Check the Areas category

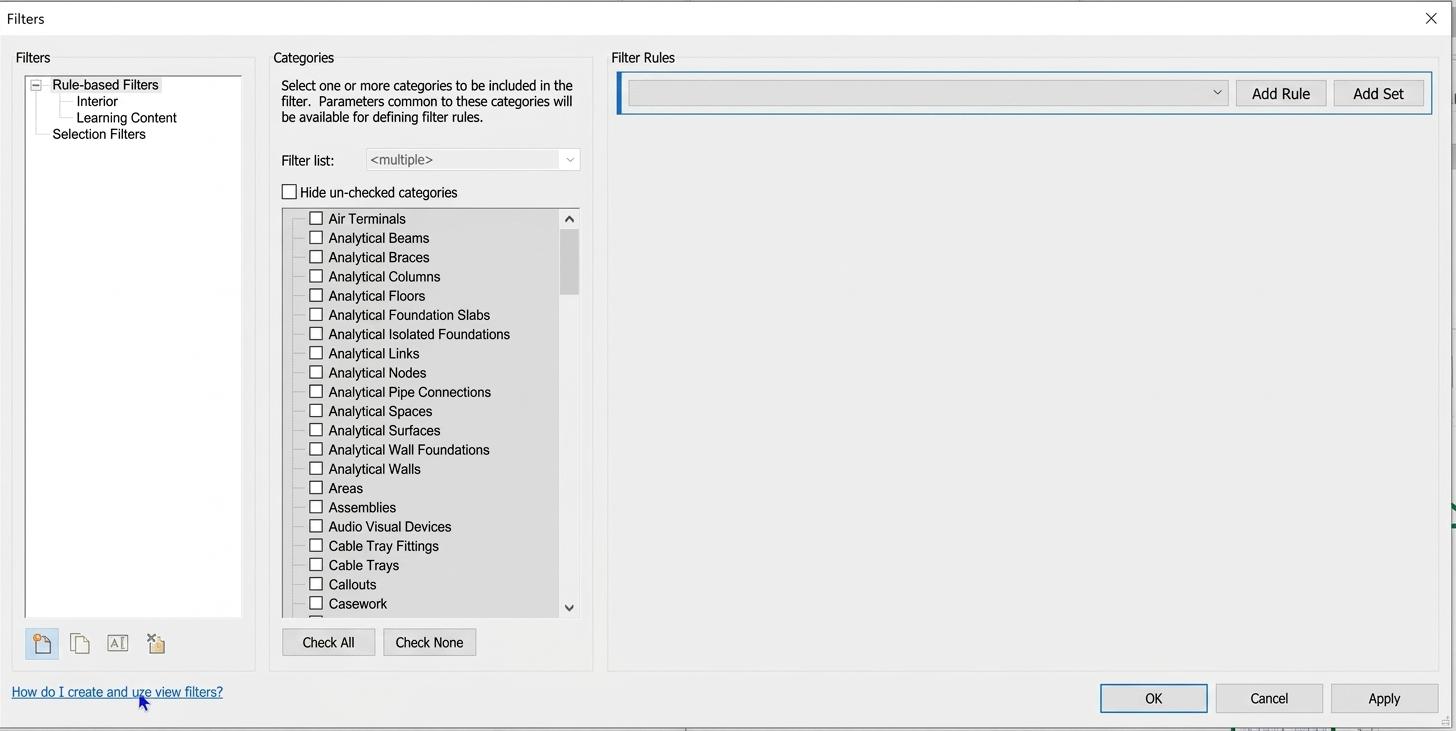pyautogui.click(x=316, y=488)
